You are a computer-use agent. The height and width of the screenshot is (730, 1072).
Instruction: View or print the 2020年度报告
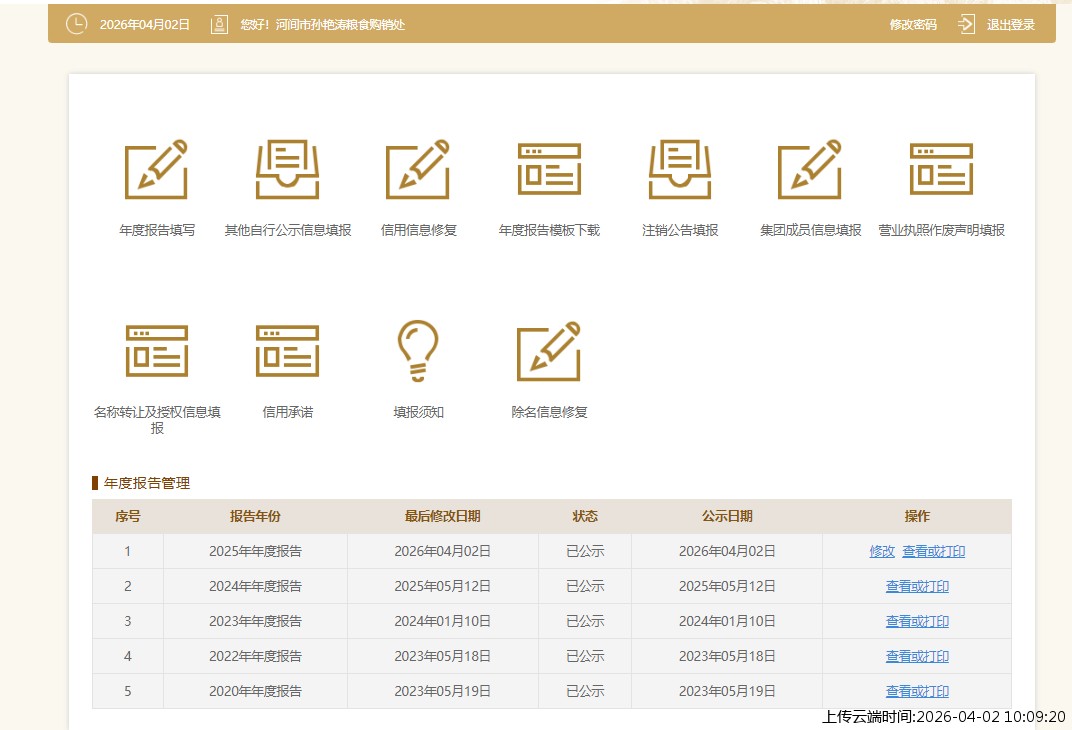917,691
